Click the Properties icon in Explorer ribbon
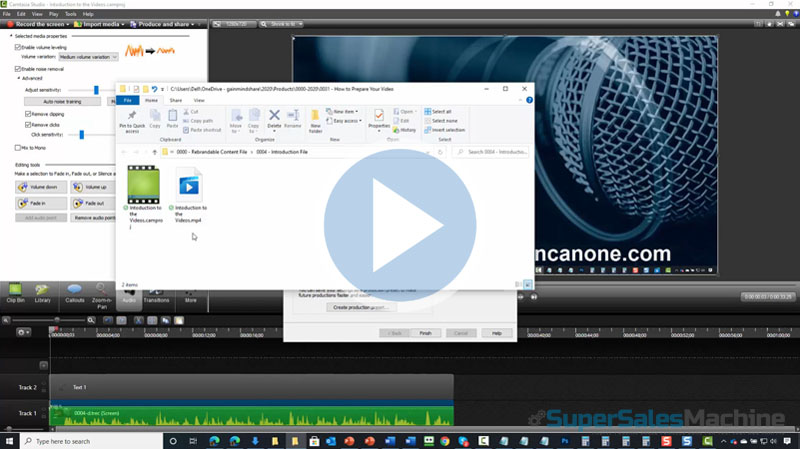 [379, 119]
